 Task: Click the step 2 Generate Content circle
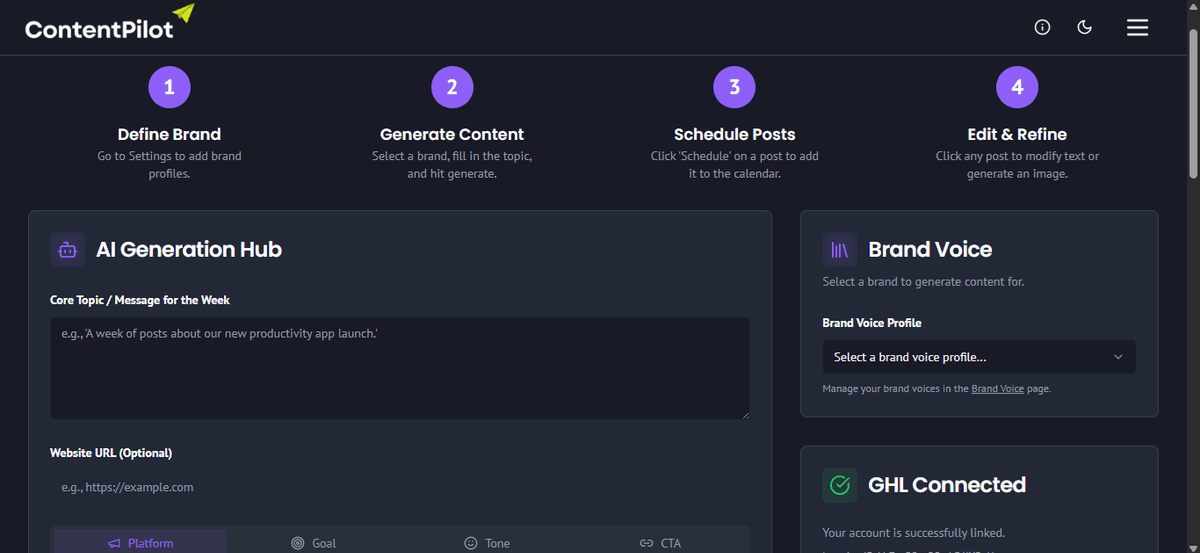[x=452, y=87]
